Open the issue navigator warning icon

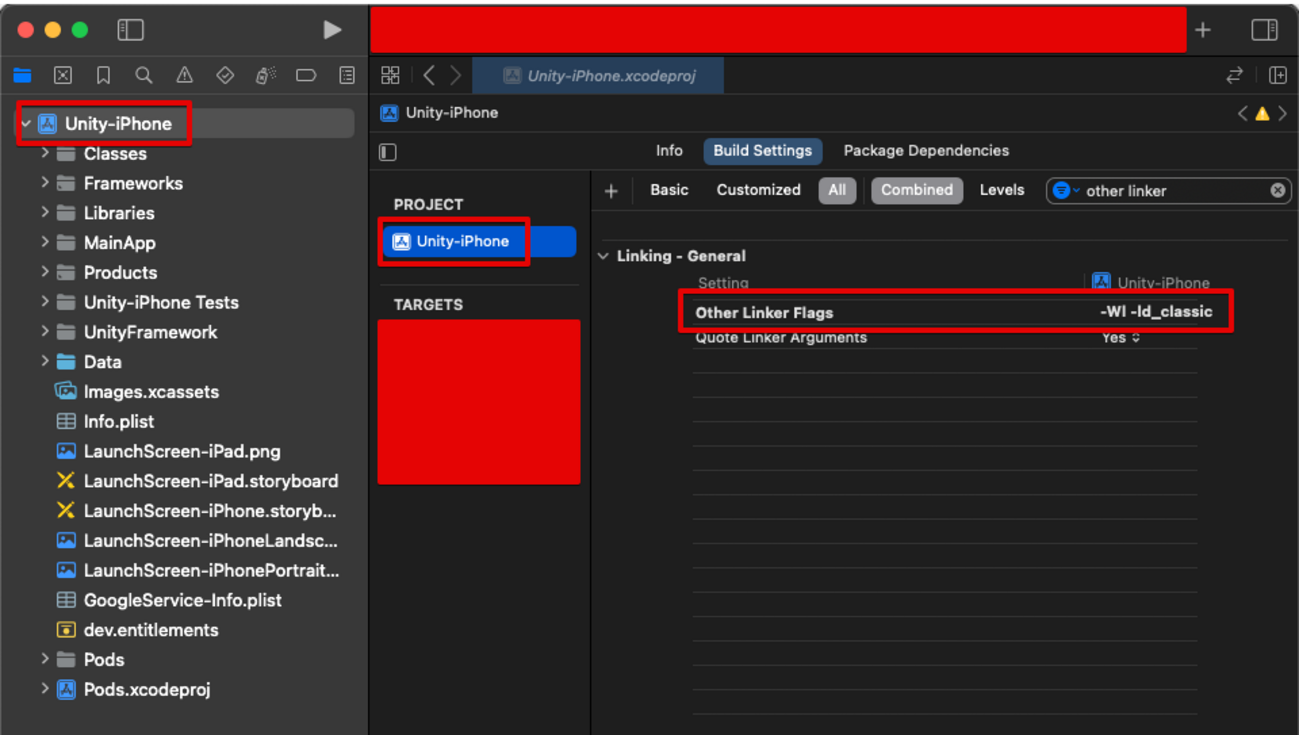click(185, 76)
